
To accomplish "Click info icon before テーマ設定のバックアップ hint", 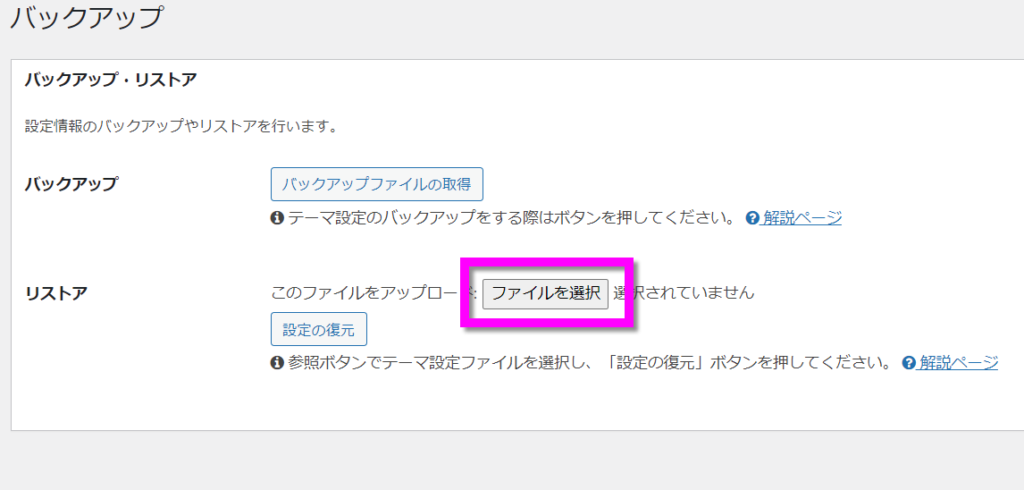I will tap(277, 218).
